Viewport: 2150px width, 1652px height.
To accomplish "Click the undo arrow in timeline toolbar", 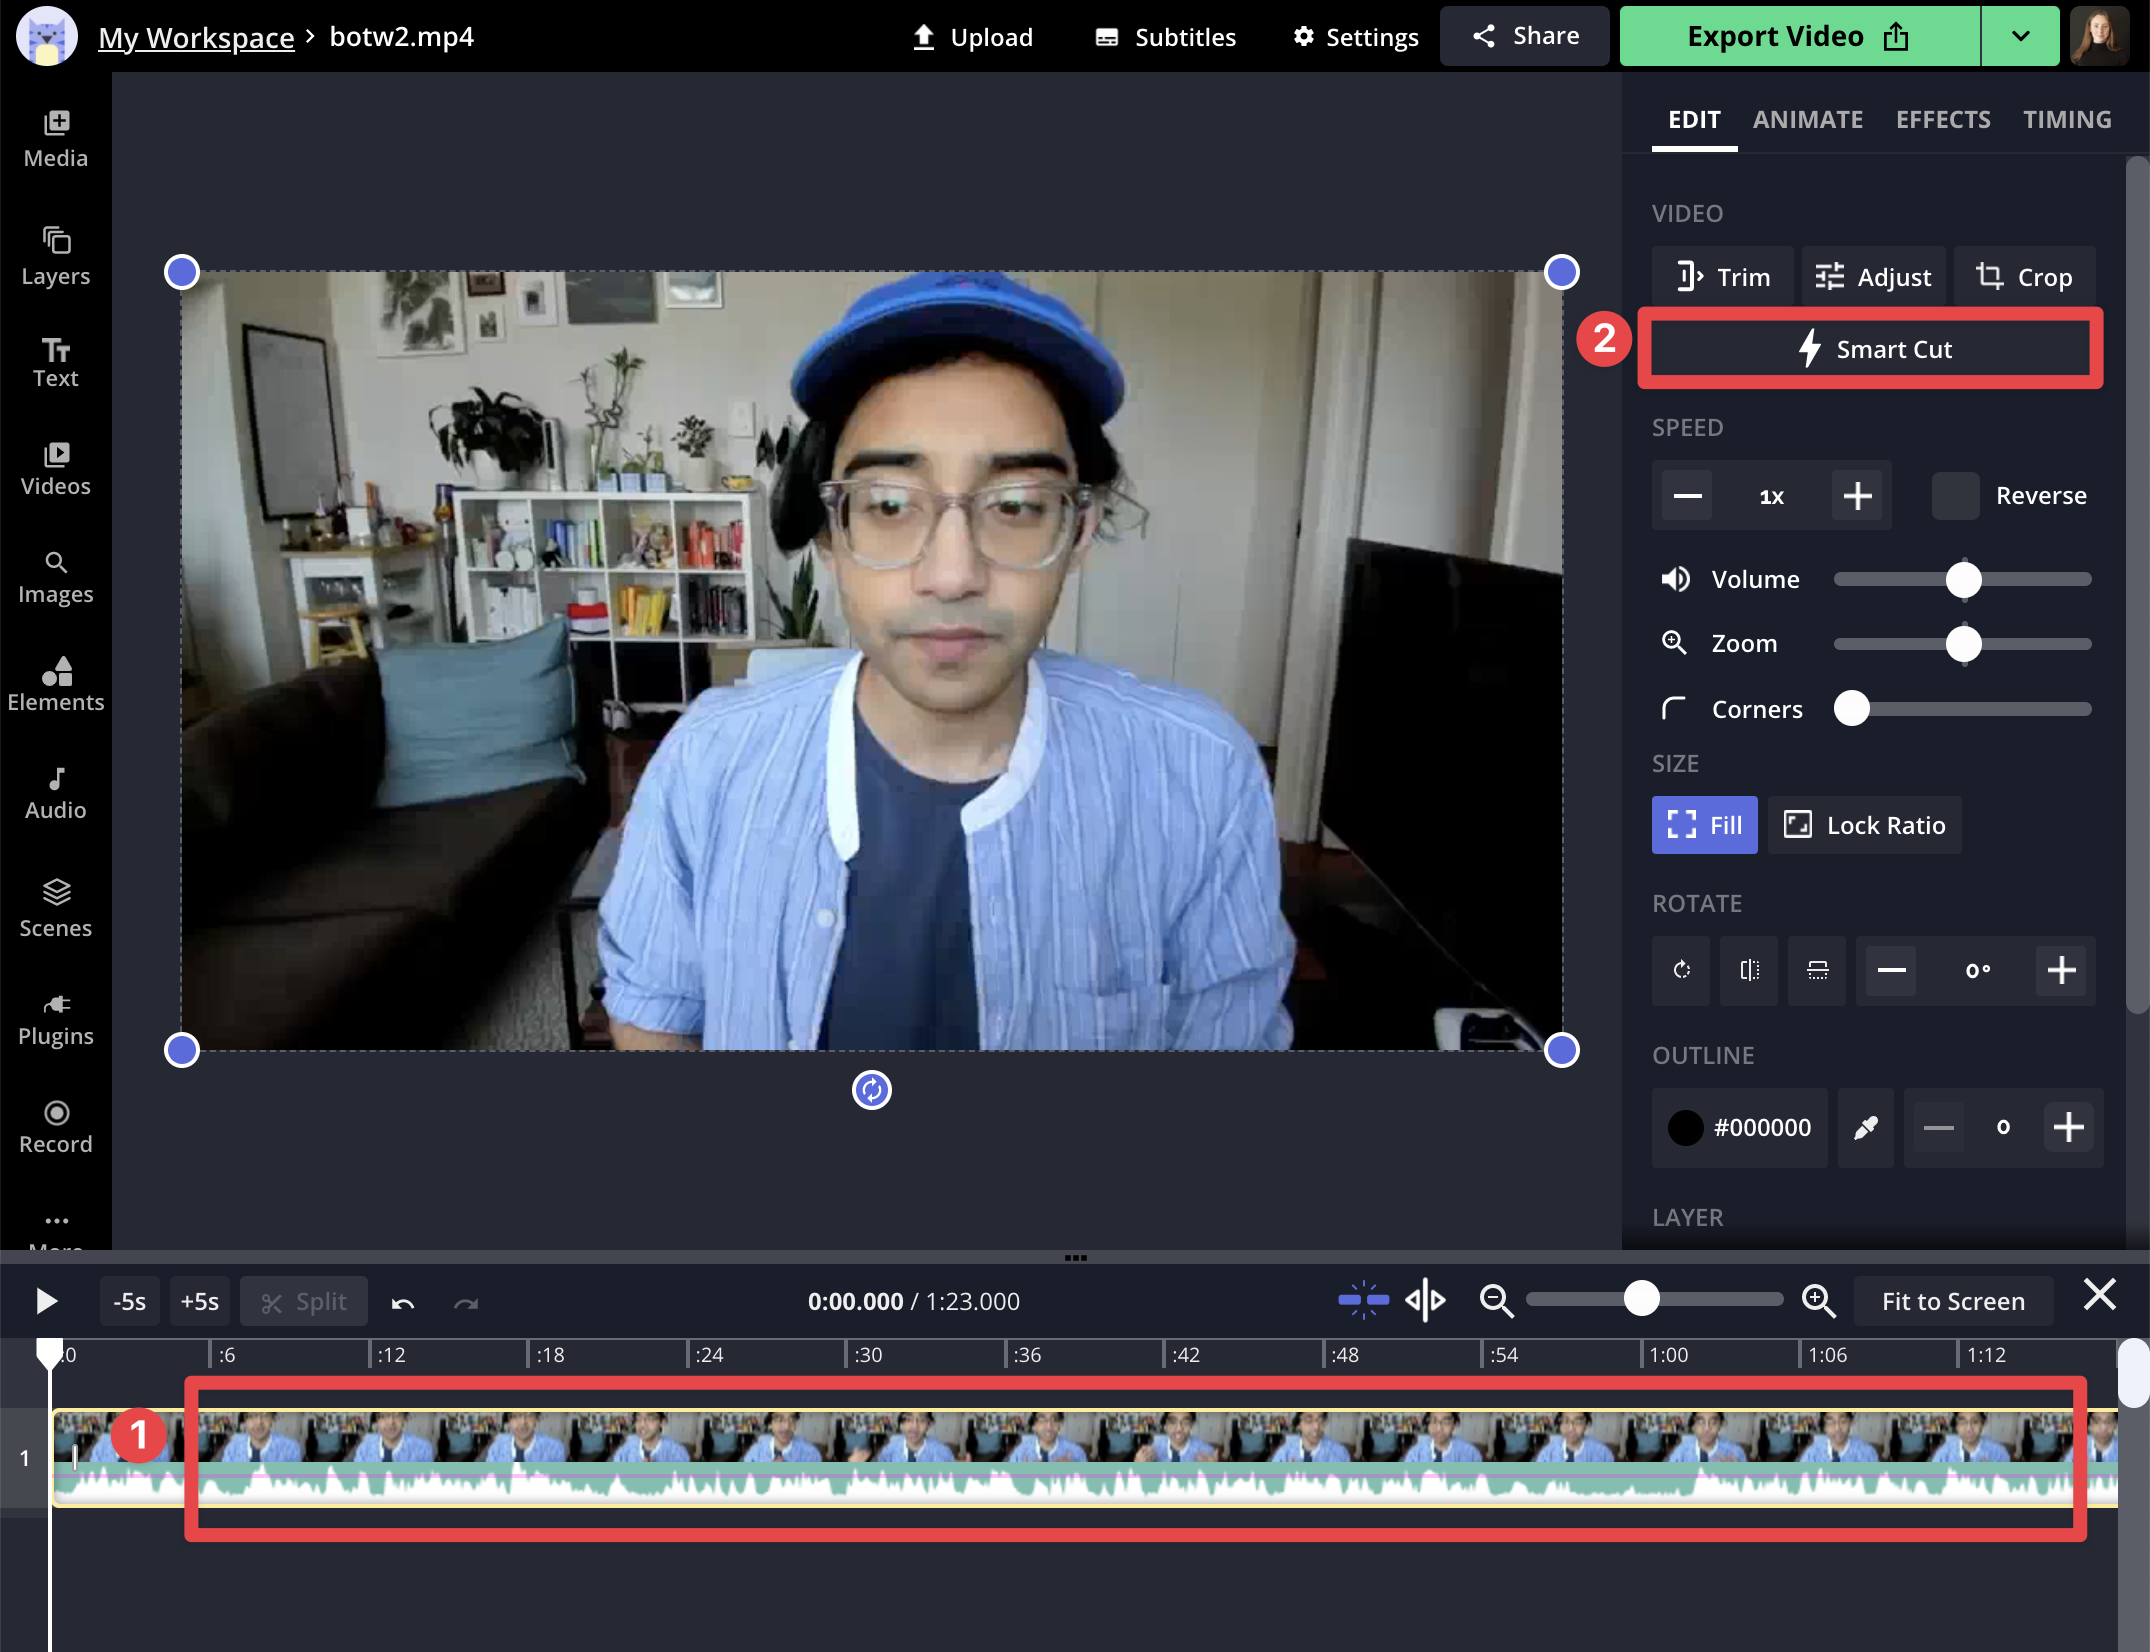I will [403, 1302].
